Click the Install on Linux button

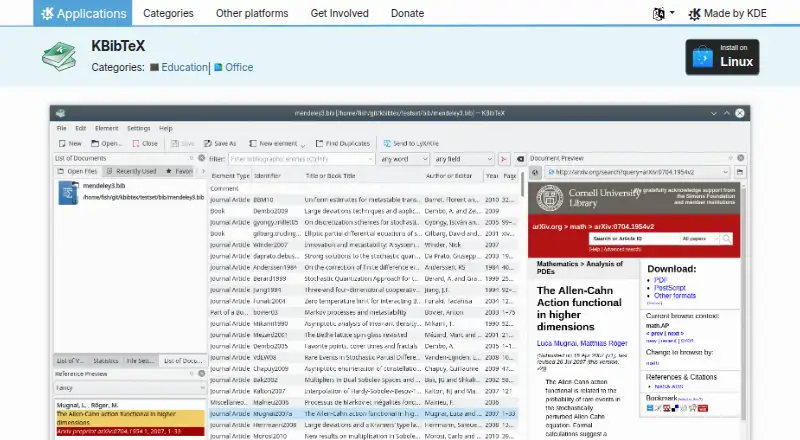722,57
